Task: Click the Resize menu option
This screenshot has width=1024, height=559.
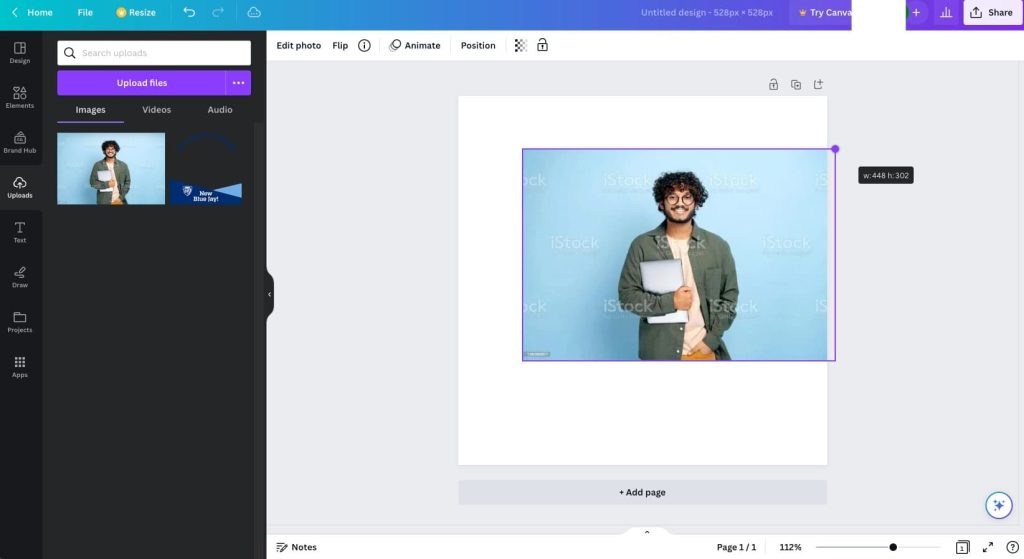Action: [x=135, y=12]
